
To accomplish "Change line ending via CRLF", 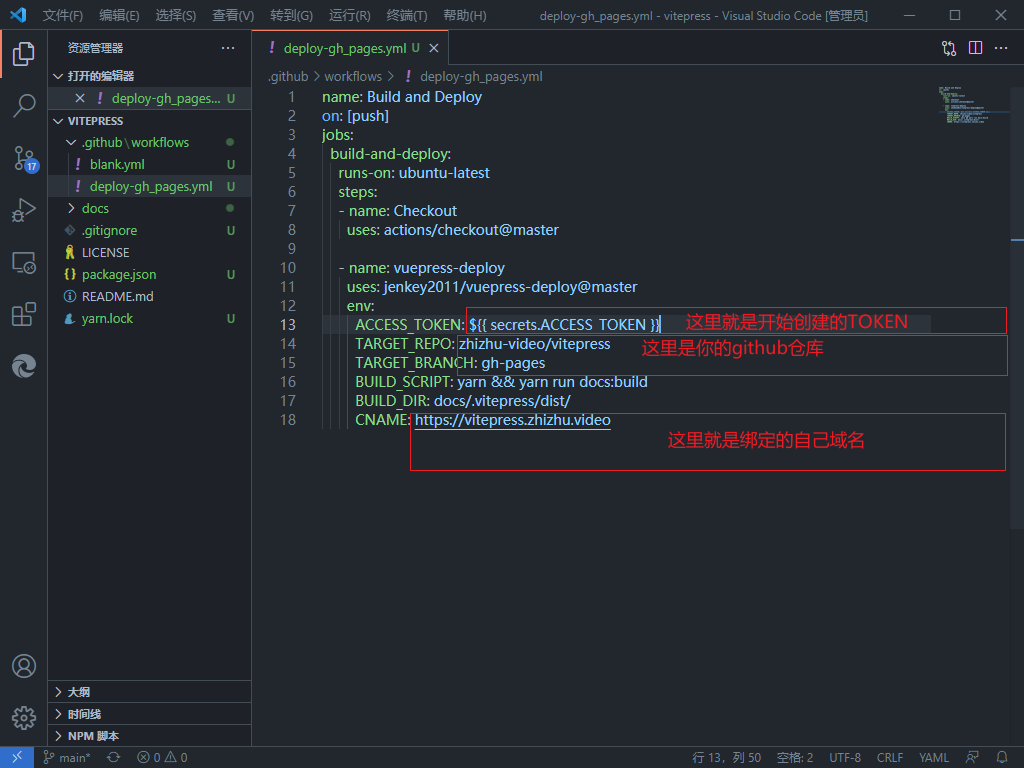I will (x=890, y=758).
